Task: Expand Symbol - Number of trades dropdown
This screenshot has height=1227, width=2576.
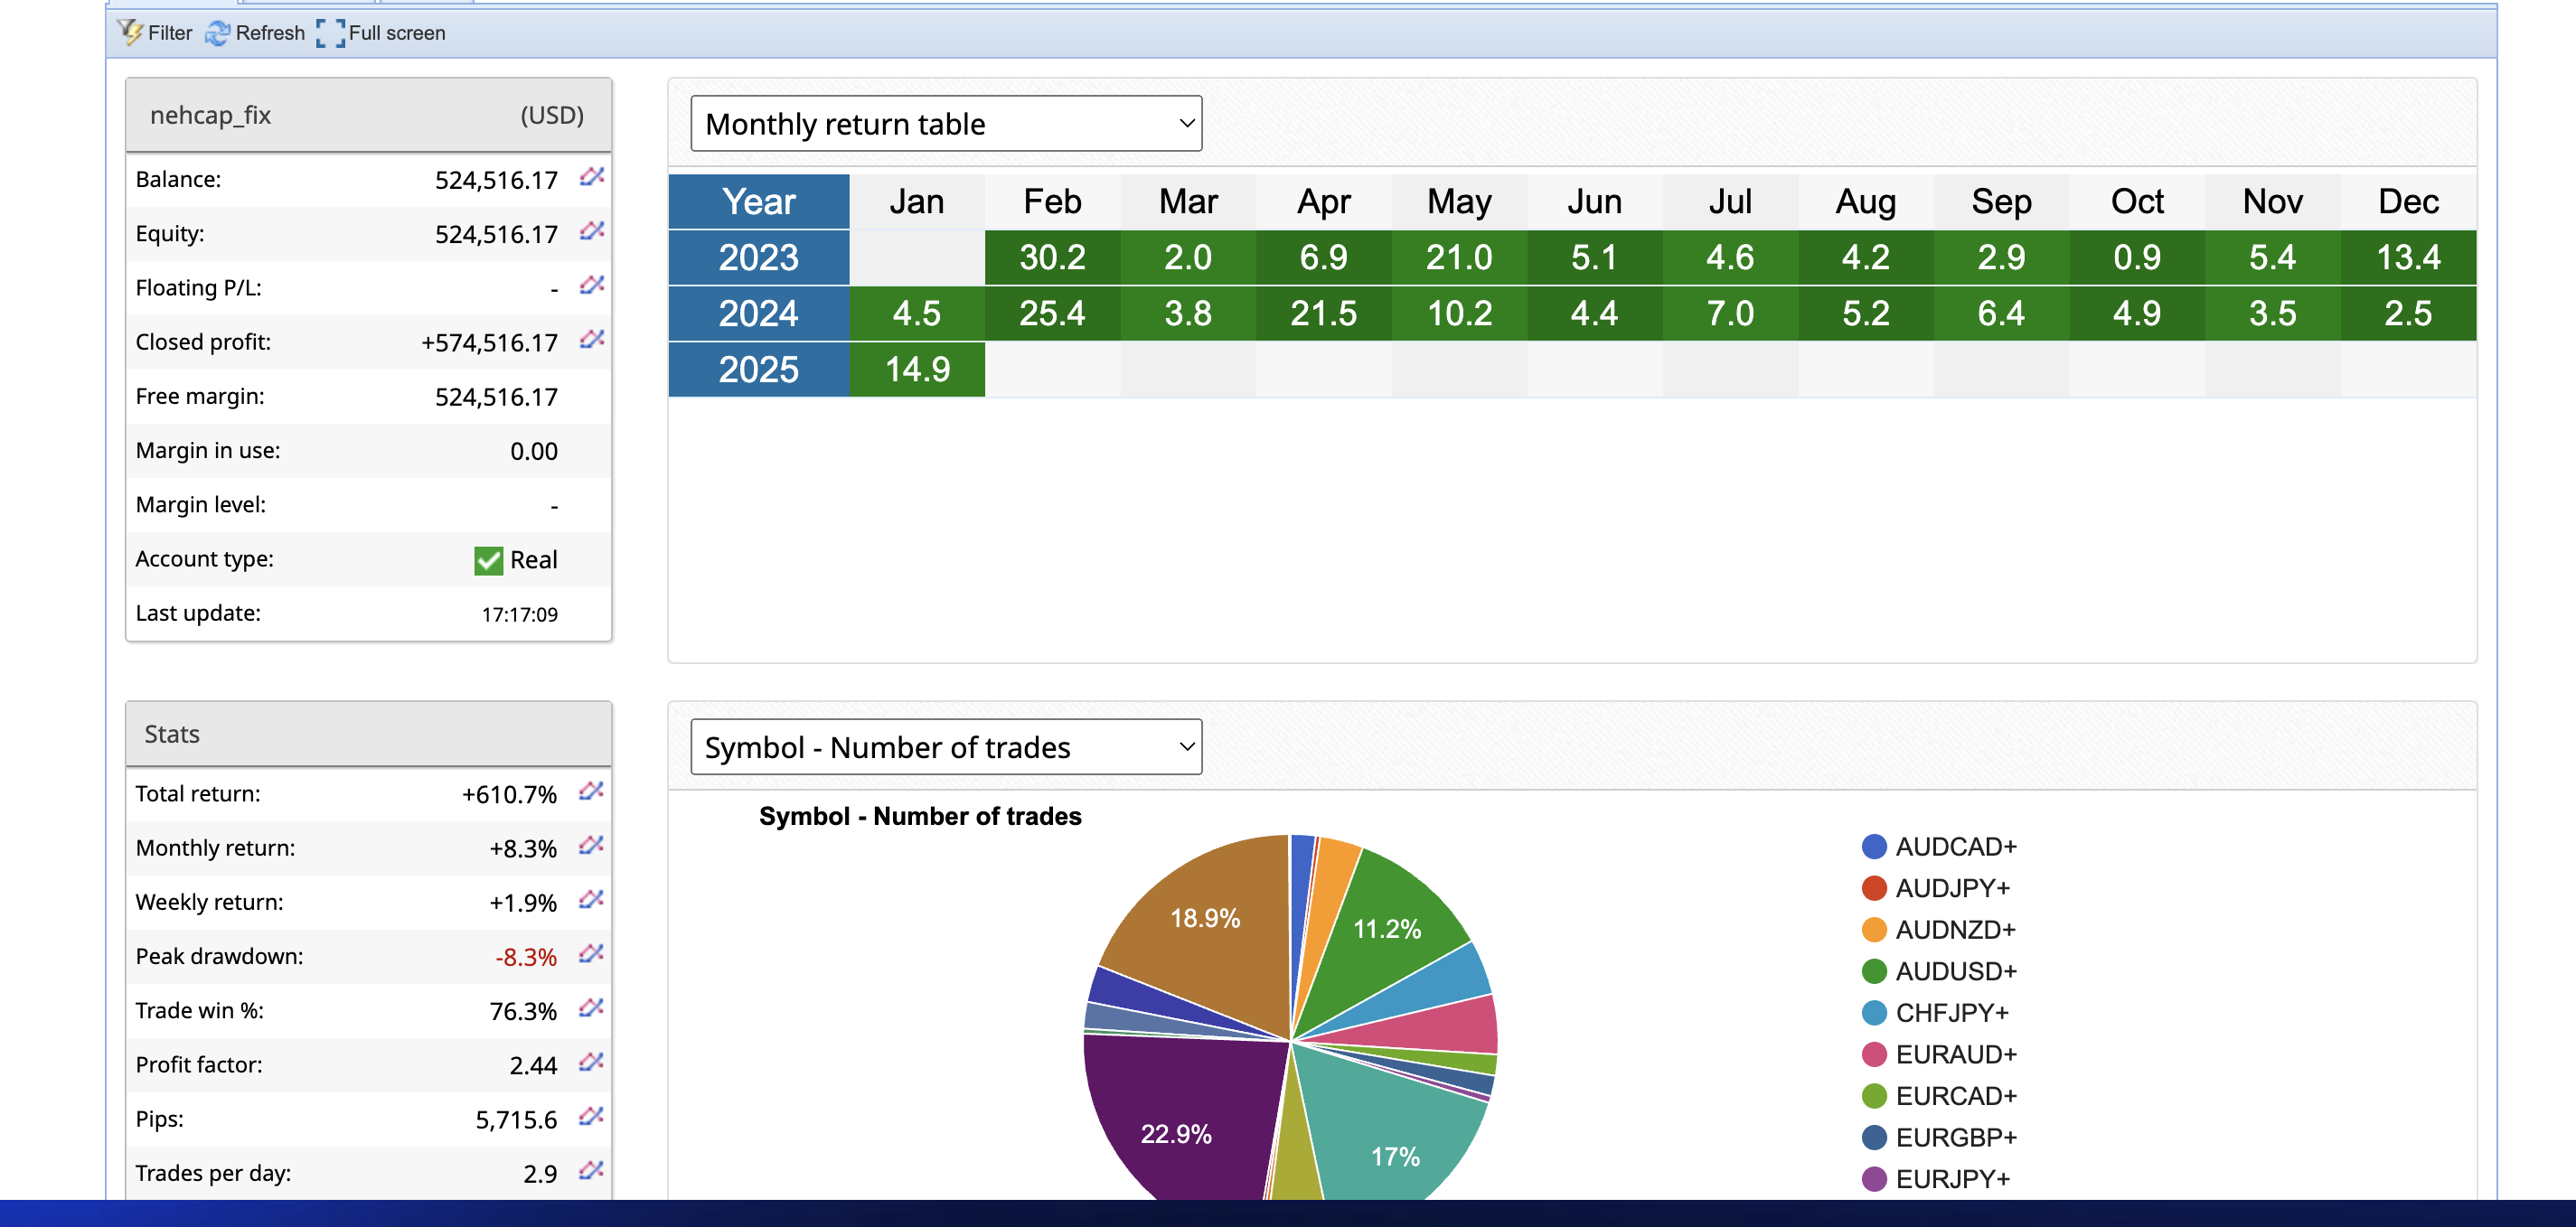Action: pyautogui.click(x=945, y=747)
